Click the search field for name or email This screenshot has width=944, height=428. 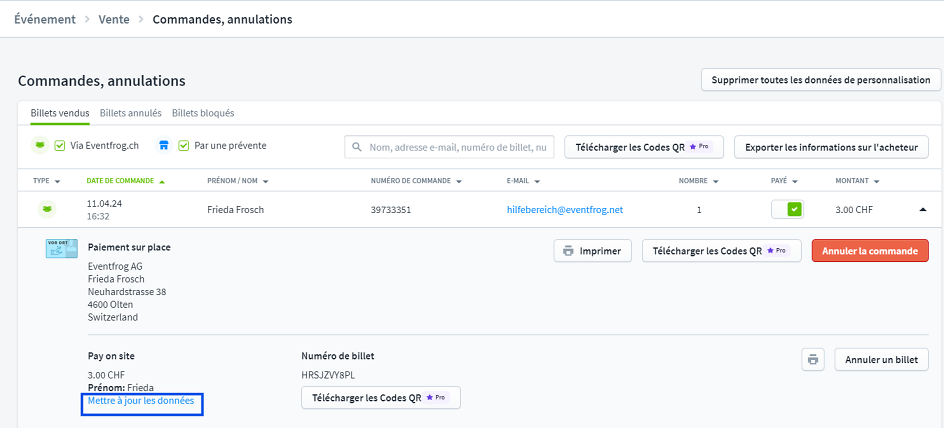(458, 147)
